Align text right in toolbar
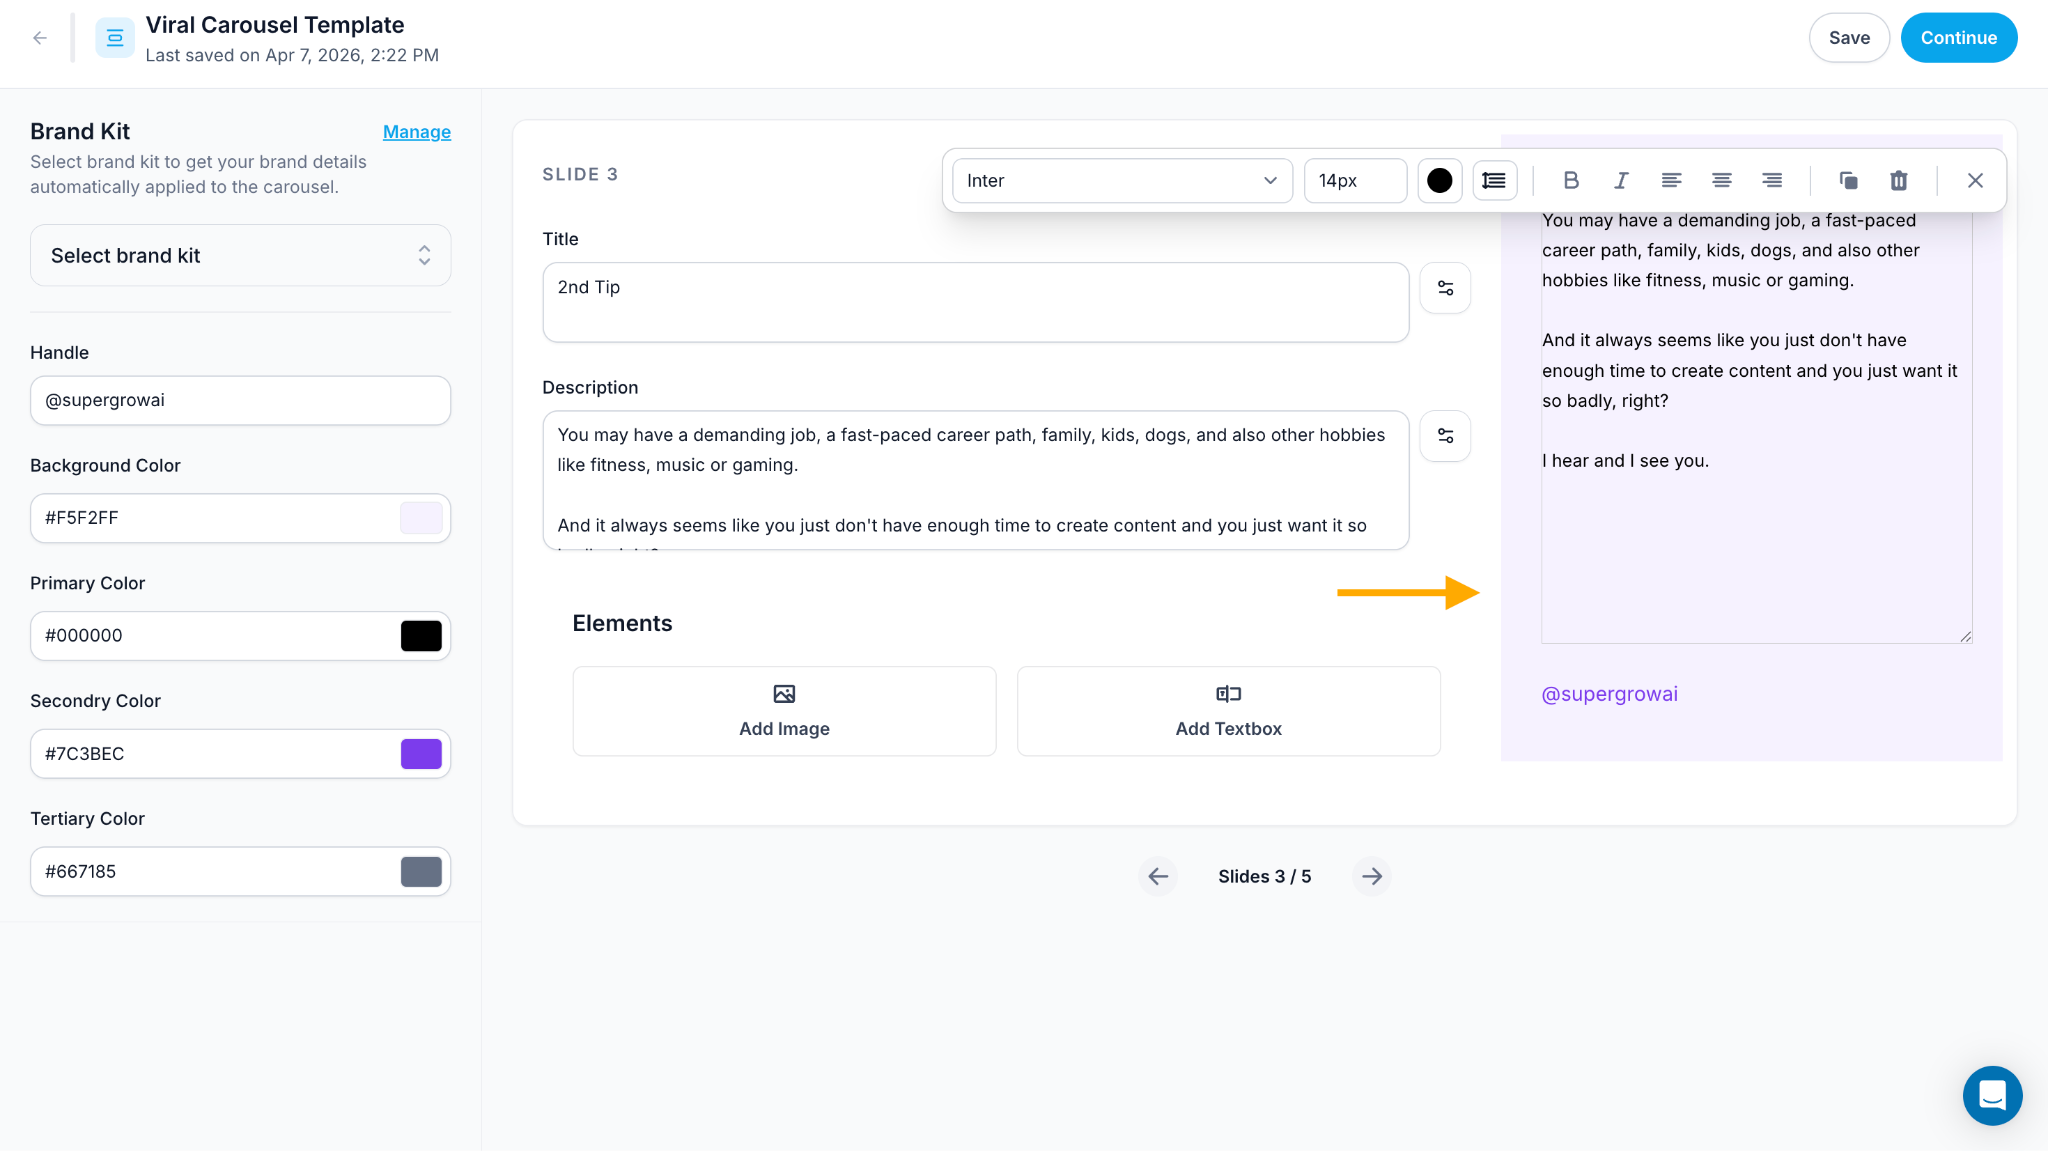Screen dimensions: 2048x1151 (1771, 180)
